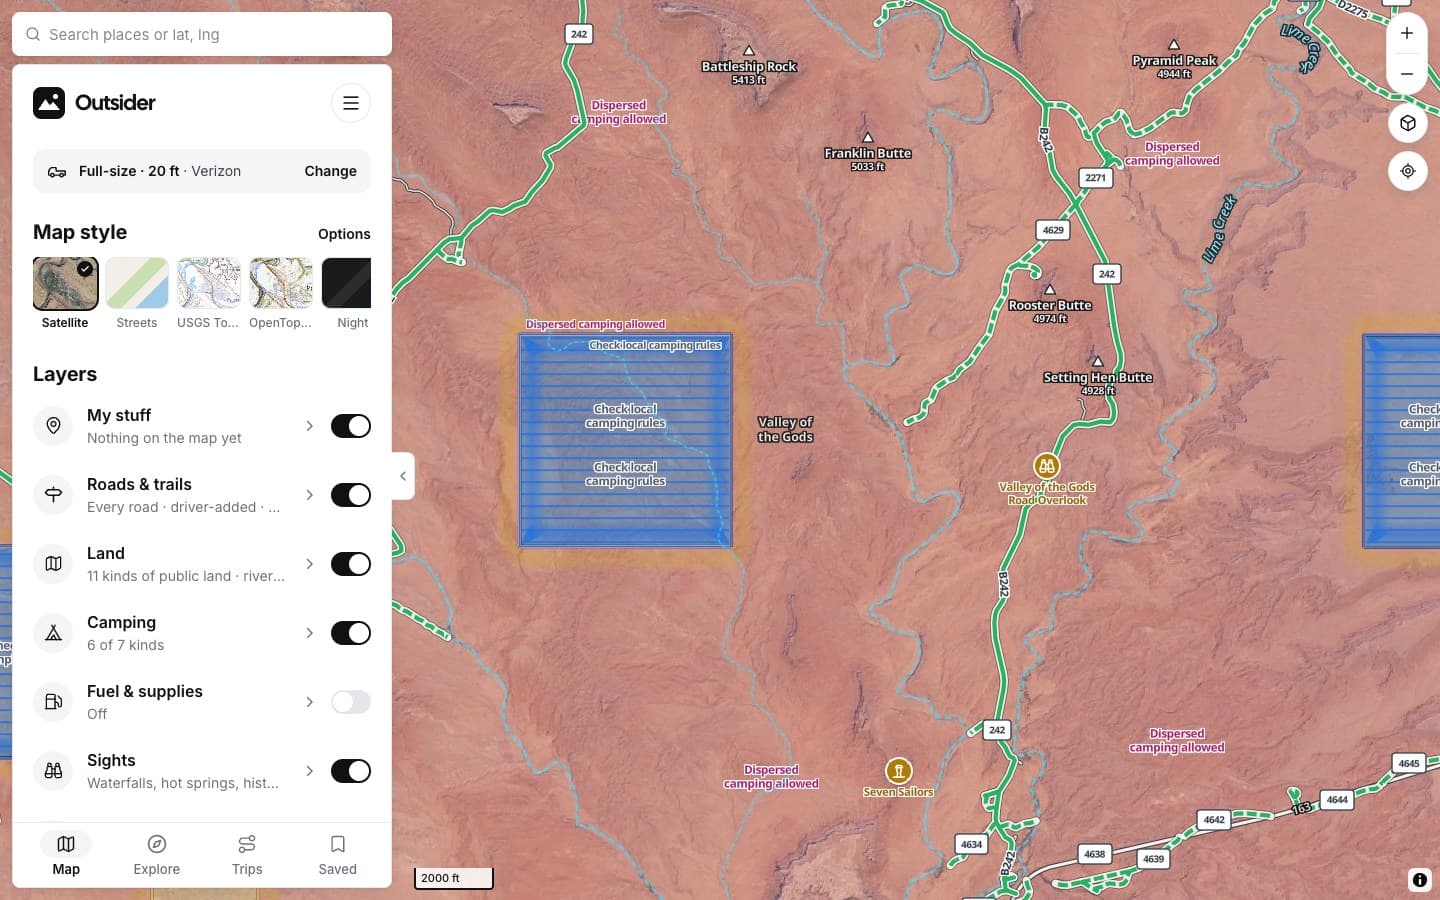
Task: Expand Fuel & supplies options
Action: [310, 702]
